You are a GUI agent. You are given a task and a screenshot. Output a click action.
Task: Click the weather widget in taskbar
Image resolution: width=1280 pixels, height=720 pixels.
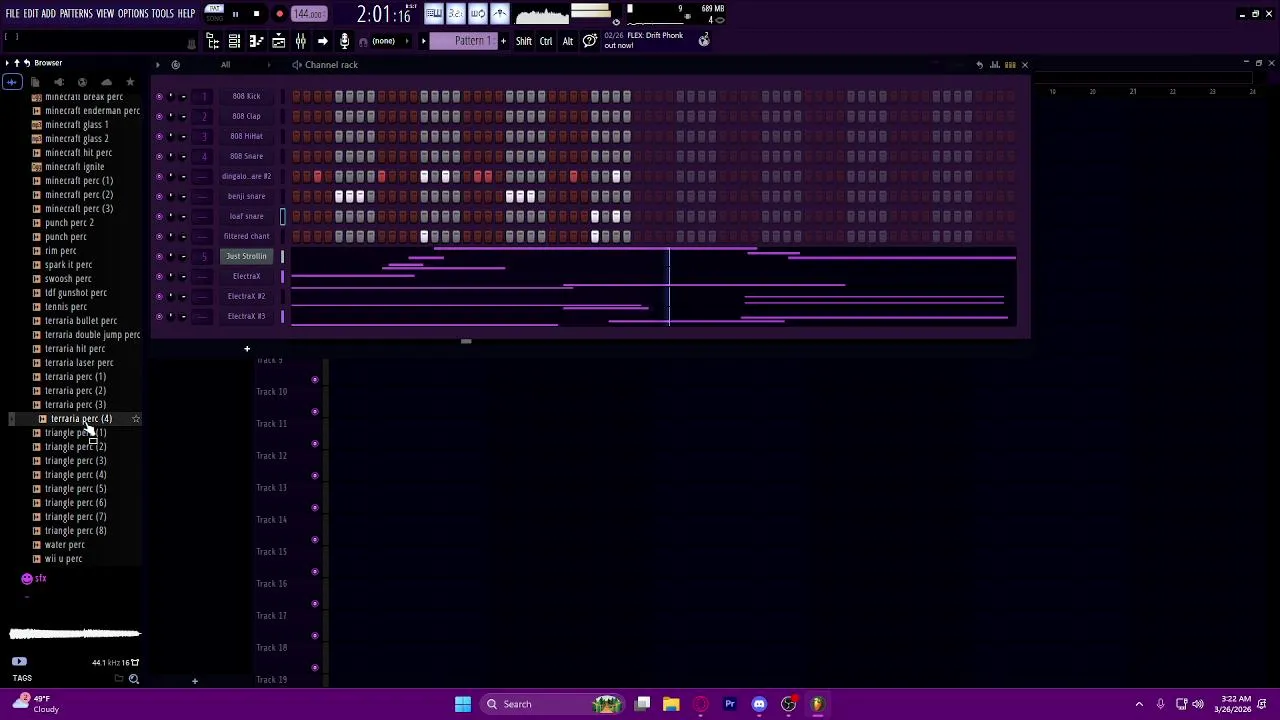(x=35, y=704)
